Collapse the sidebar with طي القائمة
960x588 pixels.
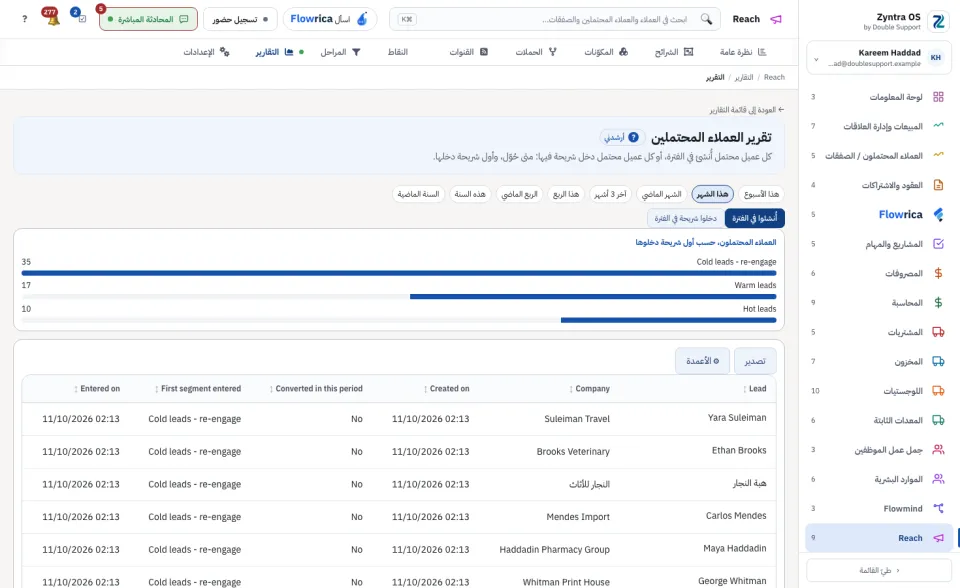click(x=879, y=570)
